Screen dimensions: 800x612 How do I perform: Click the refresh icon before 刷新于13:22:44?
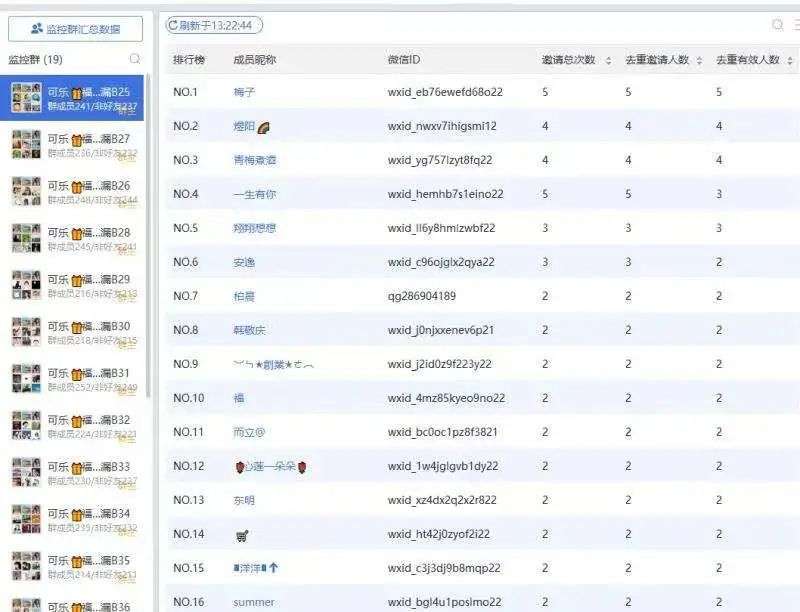point(173,25)
